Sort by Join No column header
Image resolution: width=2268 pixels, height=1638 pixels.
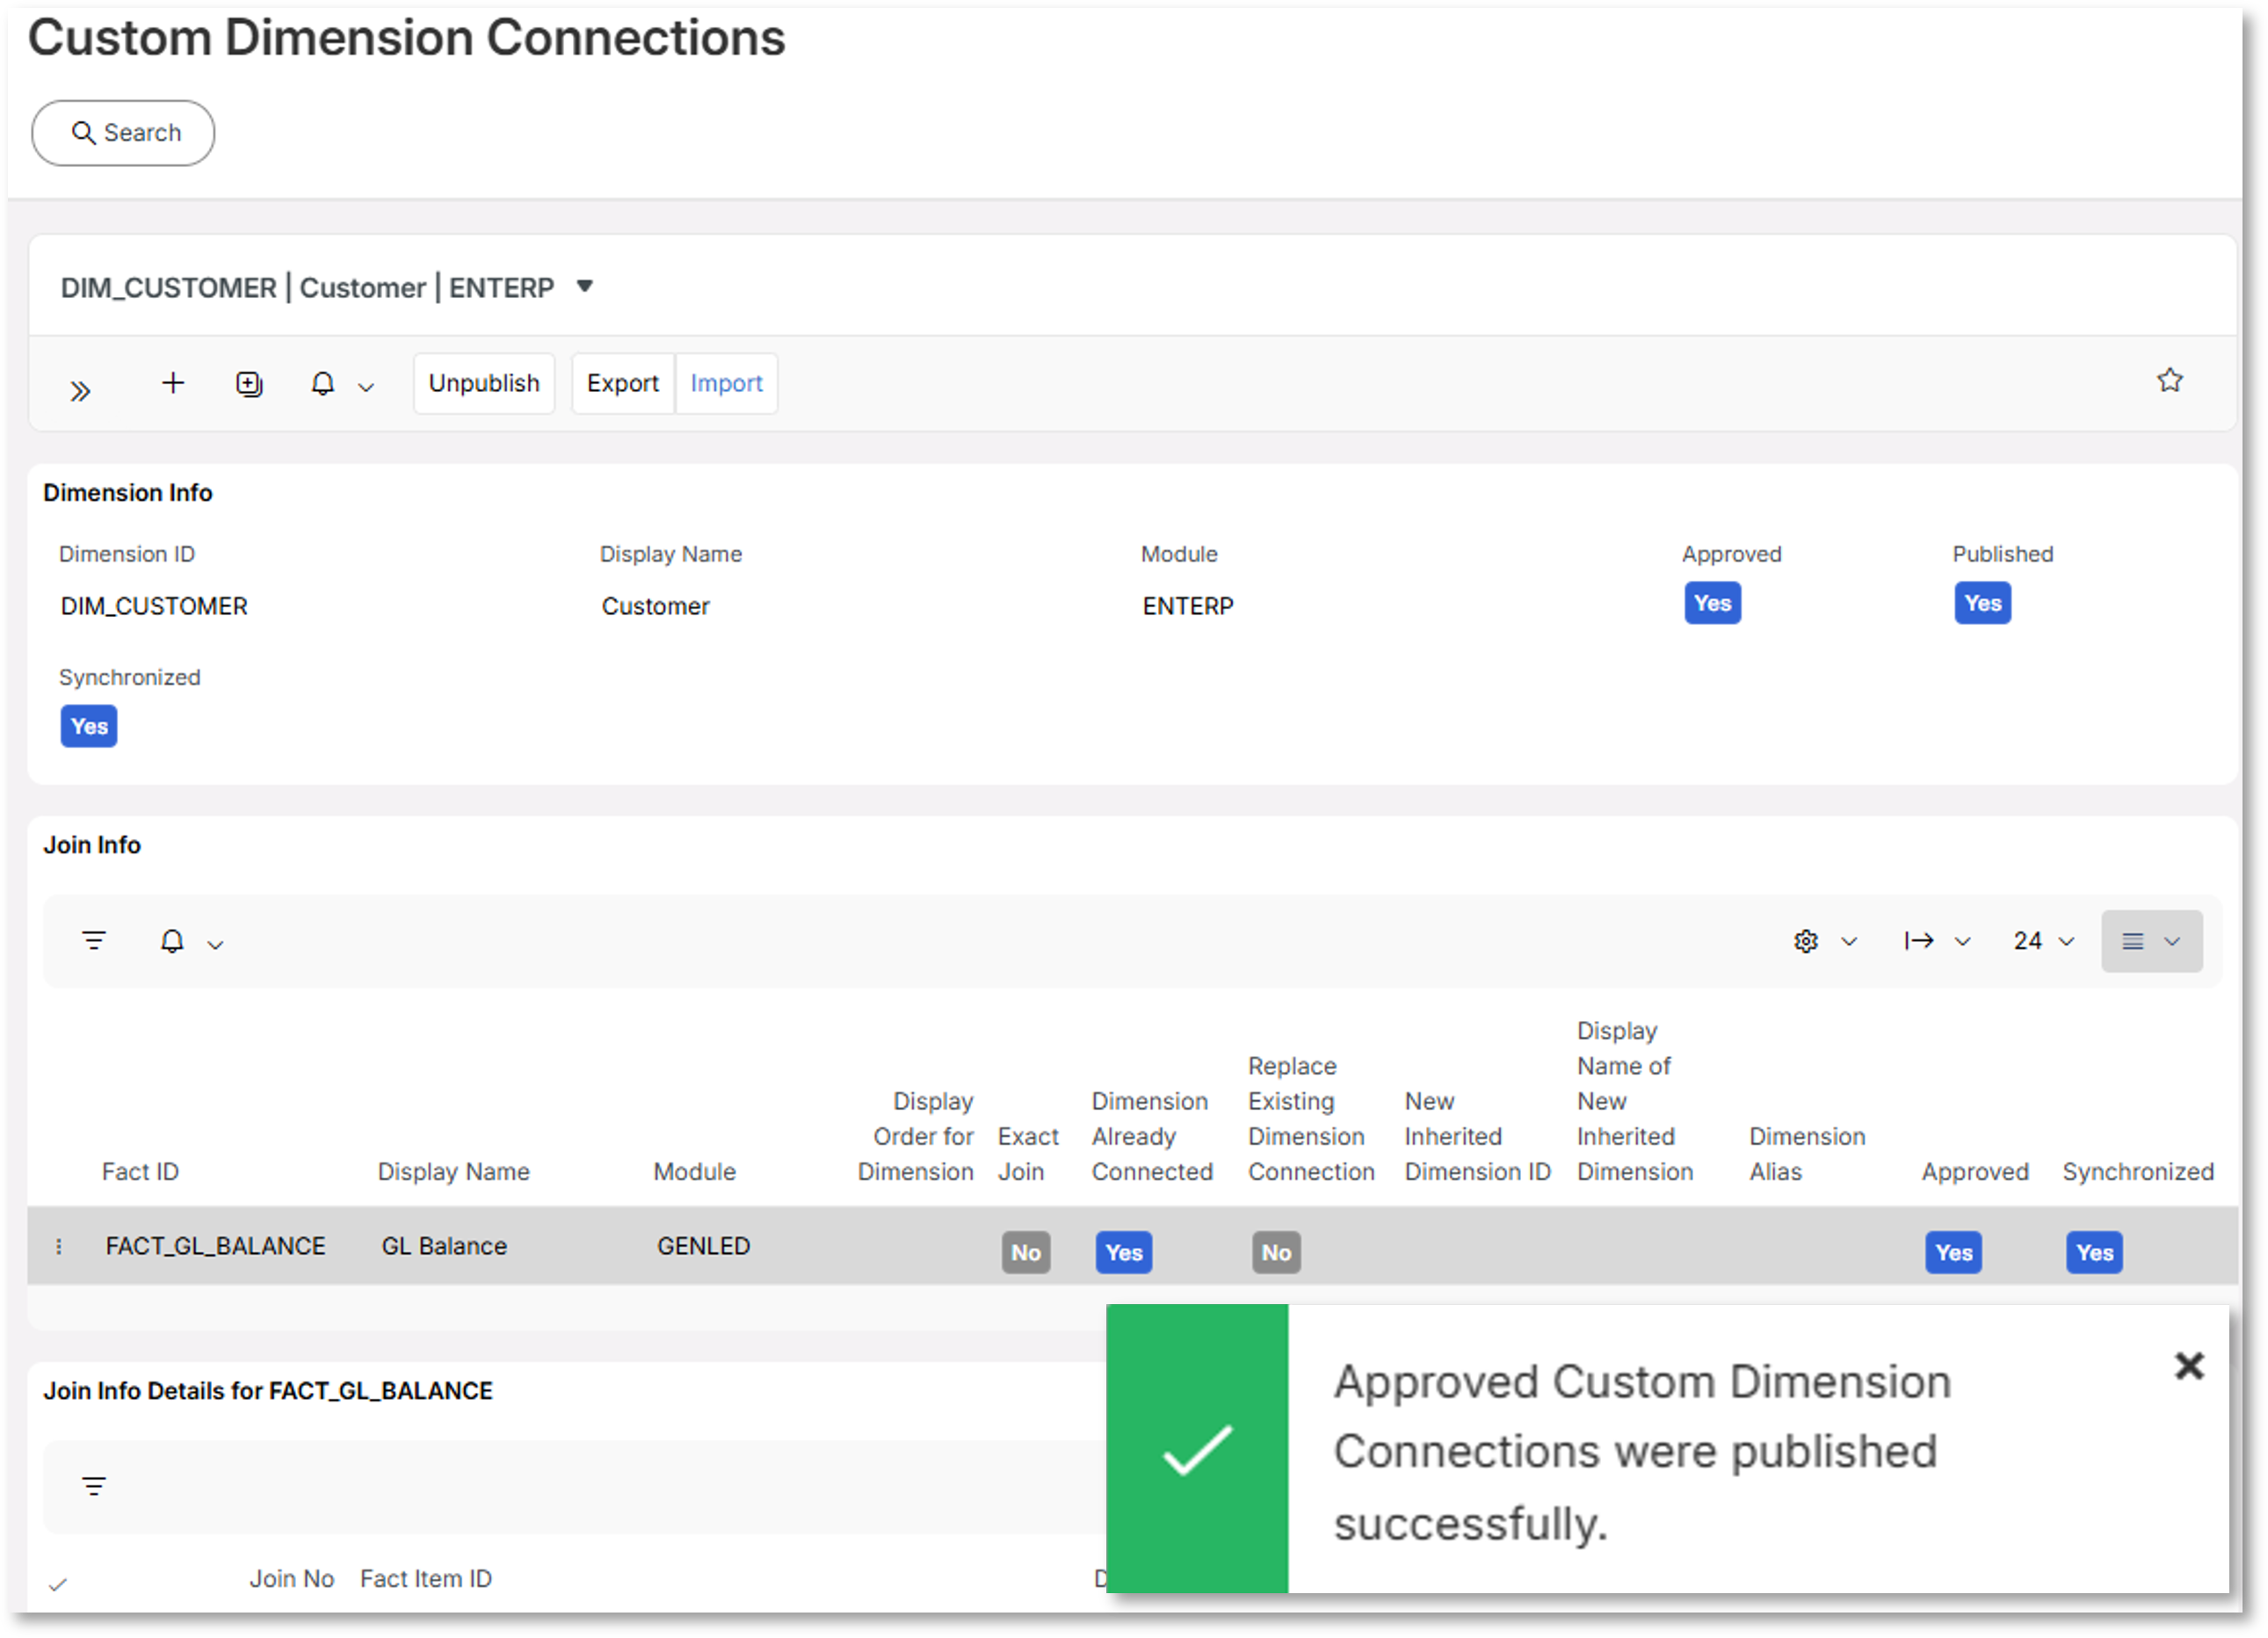point(291,1578)
